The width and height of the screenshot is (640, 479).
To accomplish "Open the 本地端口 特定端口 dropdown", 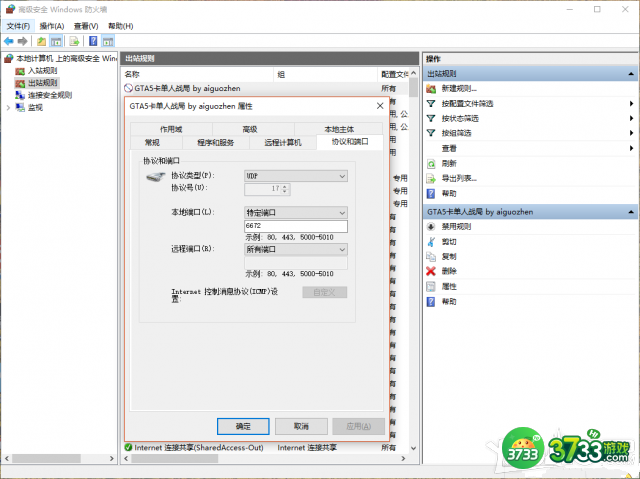I will click(x=296, y=213).
